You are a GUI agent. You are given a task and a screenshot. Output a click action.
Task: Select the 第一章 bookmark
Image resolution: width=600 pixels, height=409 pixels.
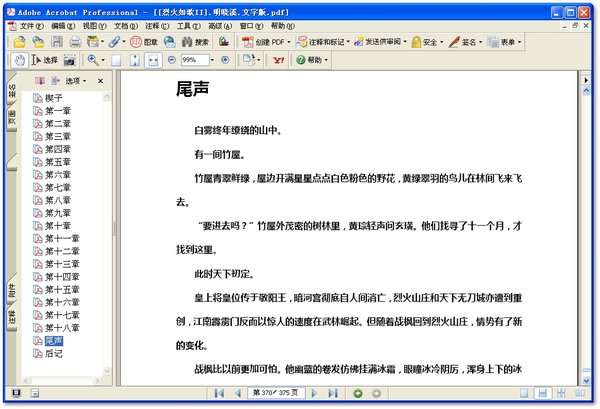point(58,111)
